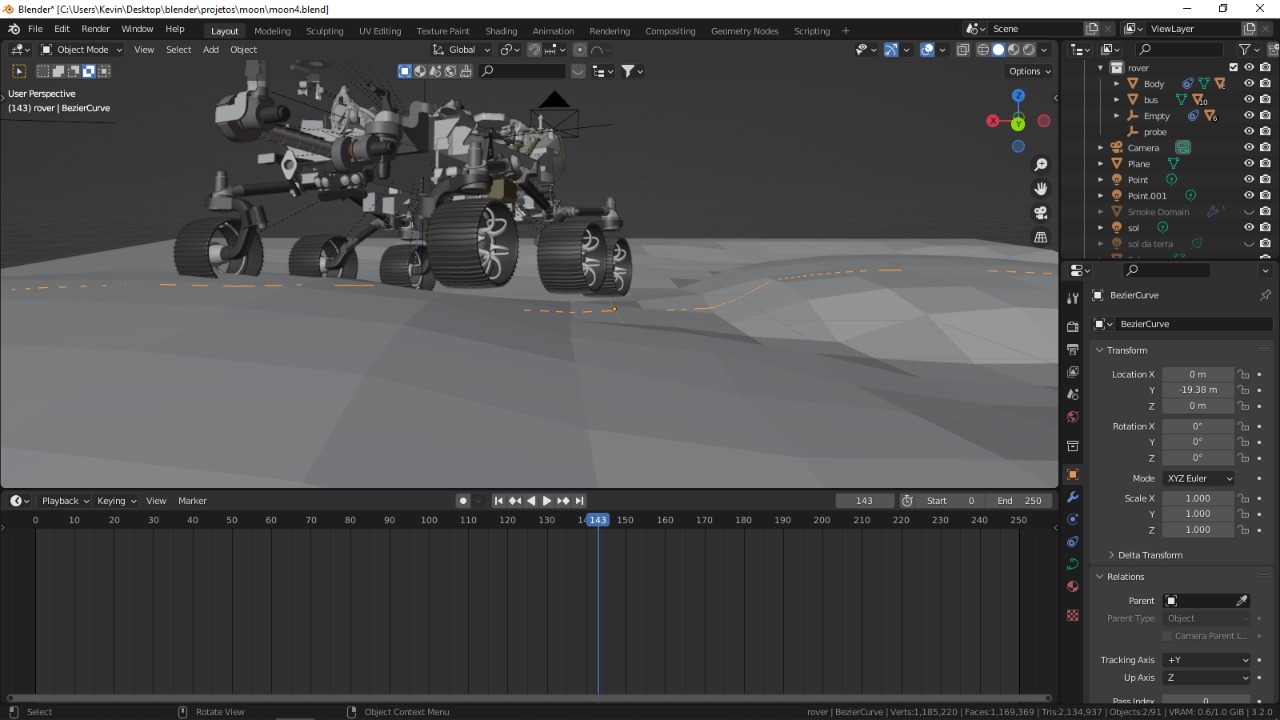Open the Render properties tab
1280x720 pixels.
tap(1073, 327)
